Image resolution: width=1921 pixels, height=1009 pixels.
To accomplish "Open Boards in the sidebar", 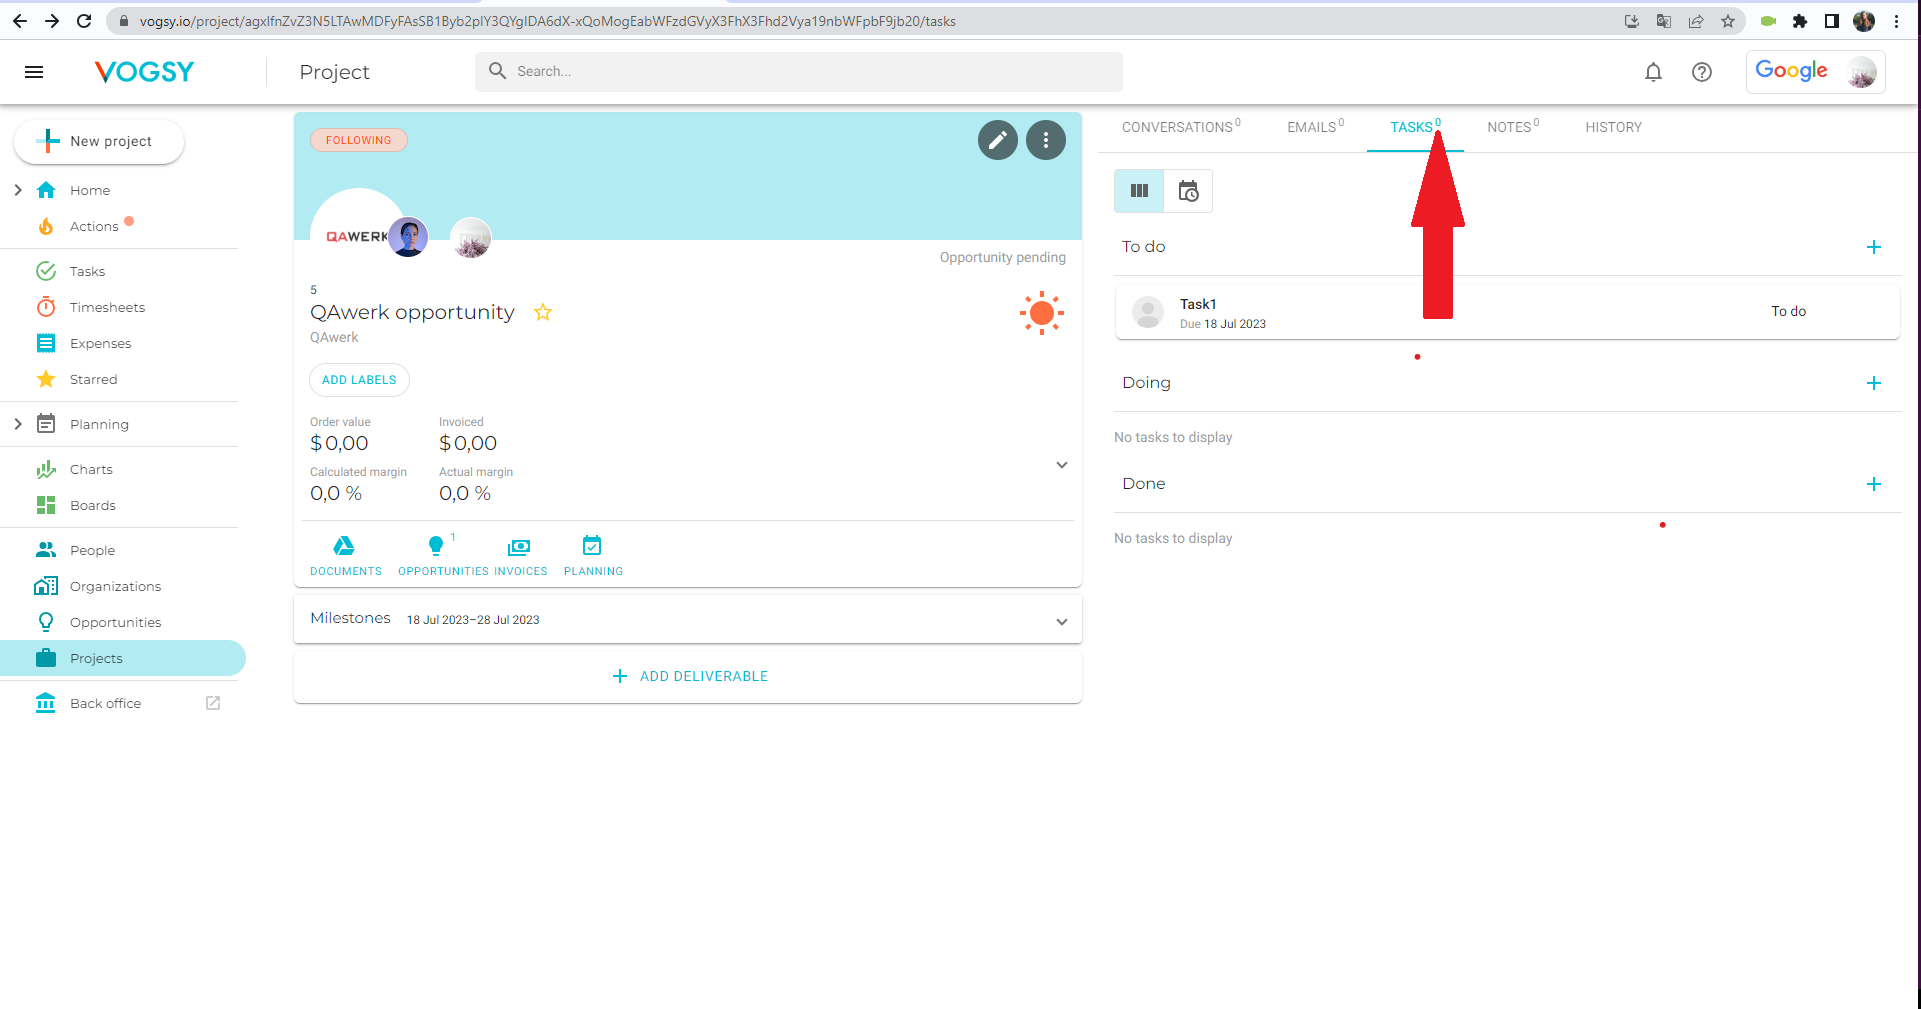I will 93,506.
